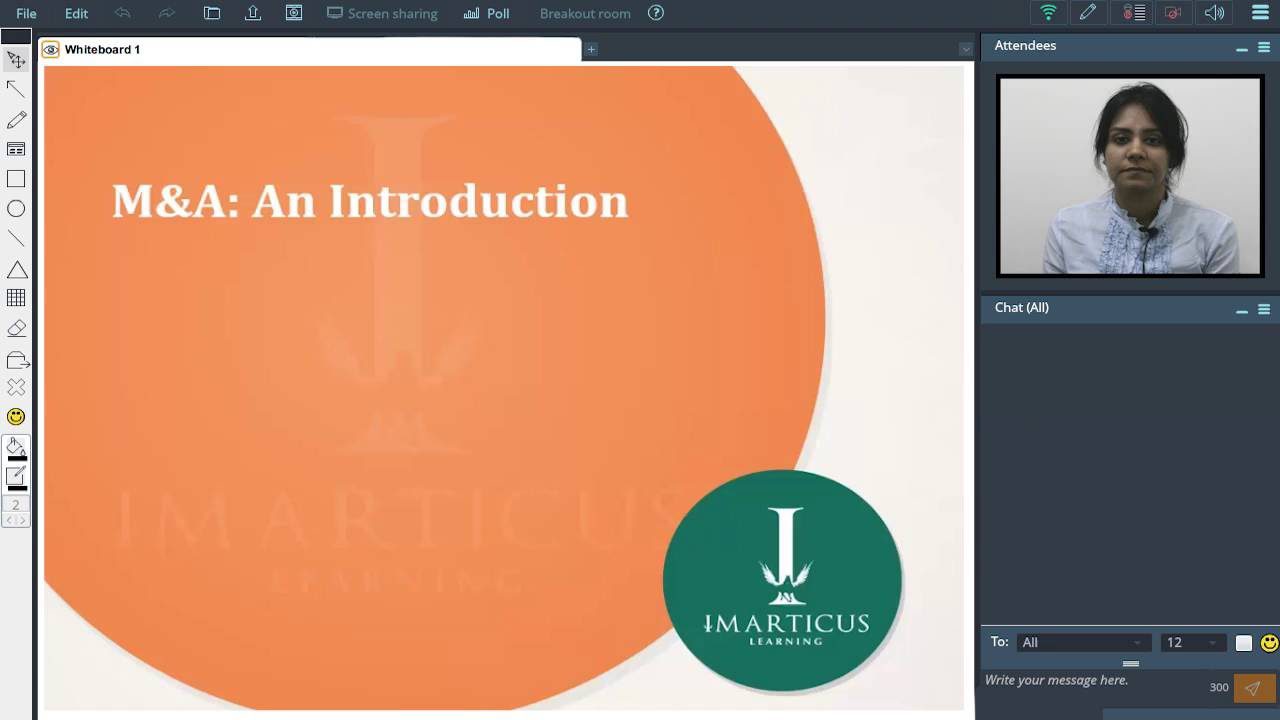The height and width of the screenshot is (720, 1280).
Task: Start a Poll from the toolbar
Action: coord(486,13)
